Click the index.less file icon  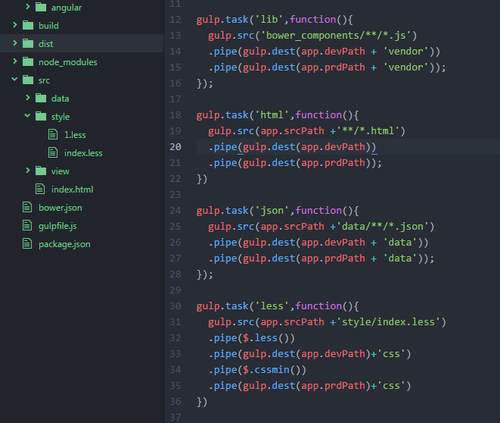(53, 153)
